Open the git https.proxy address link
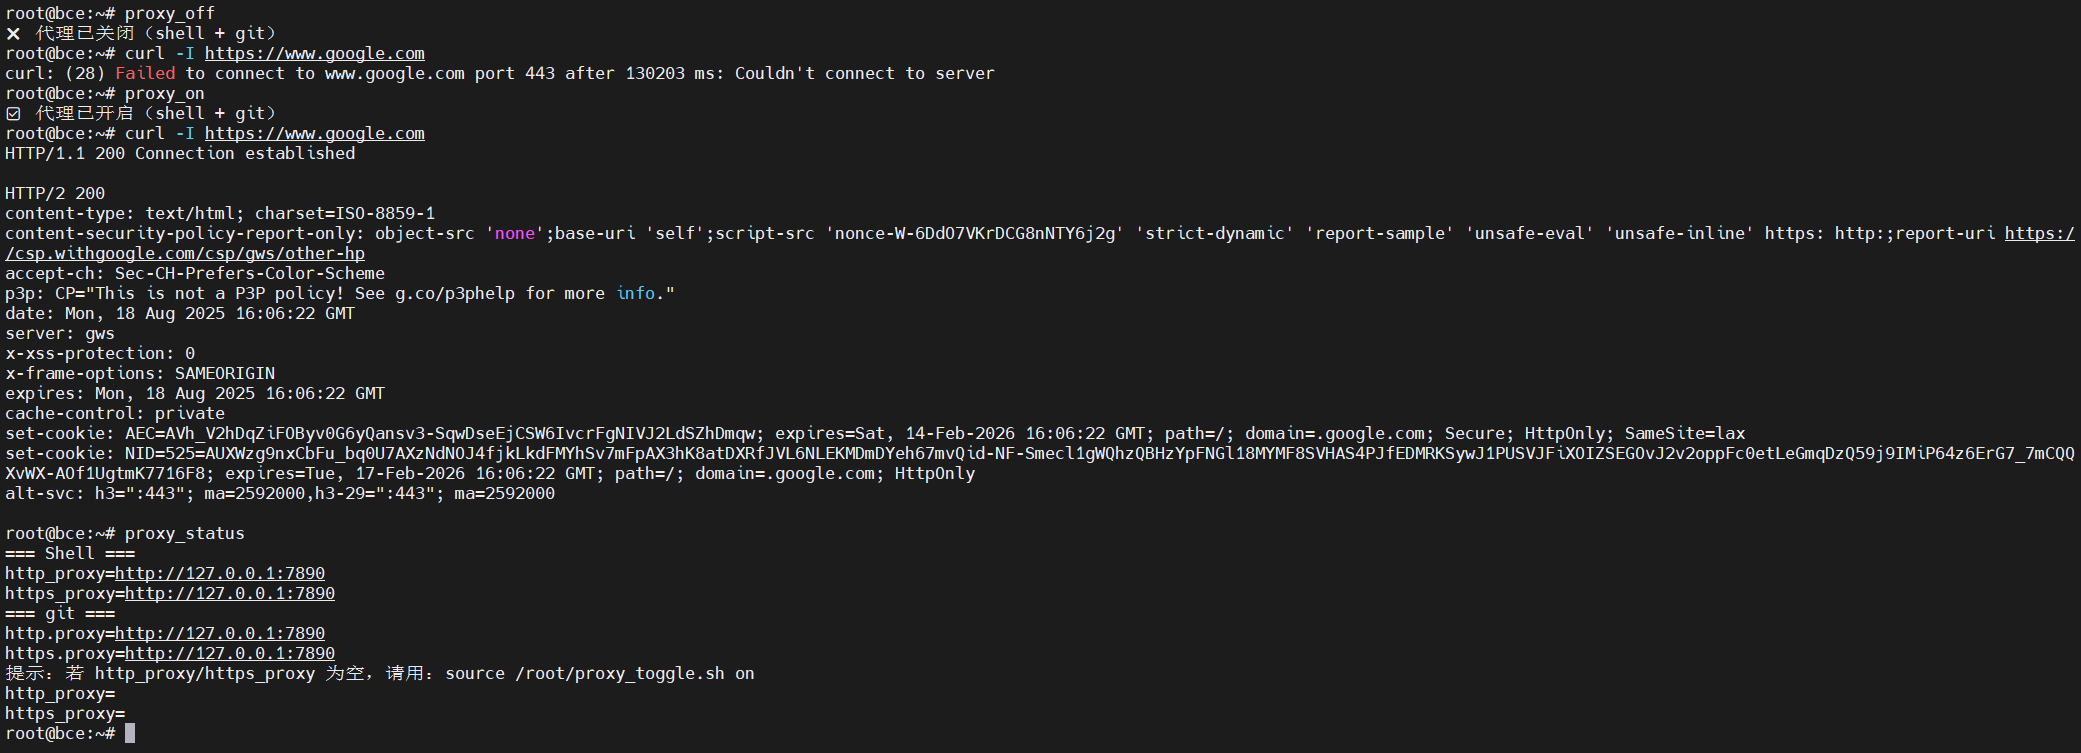This screenshot has width=2081, height=753. [x=230, y=654]
